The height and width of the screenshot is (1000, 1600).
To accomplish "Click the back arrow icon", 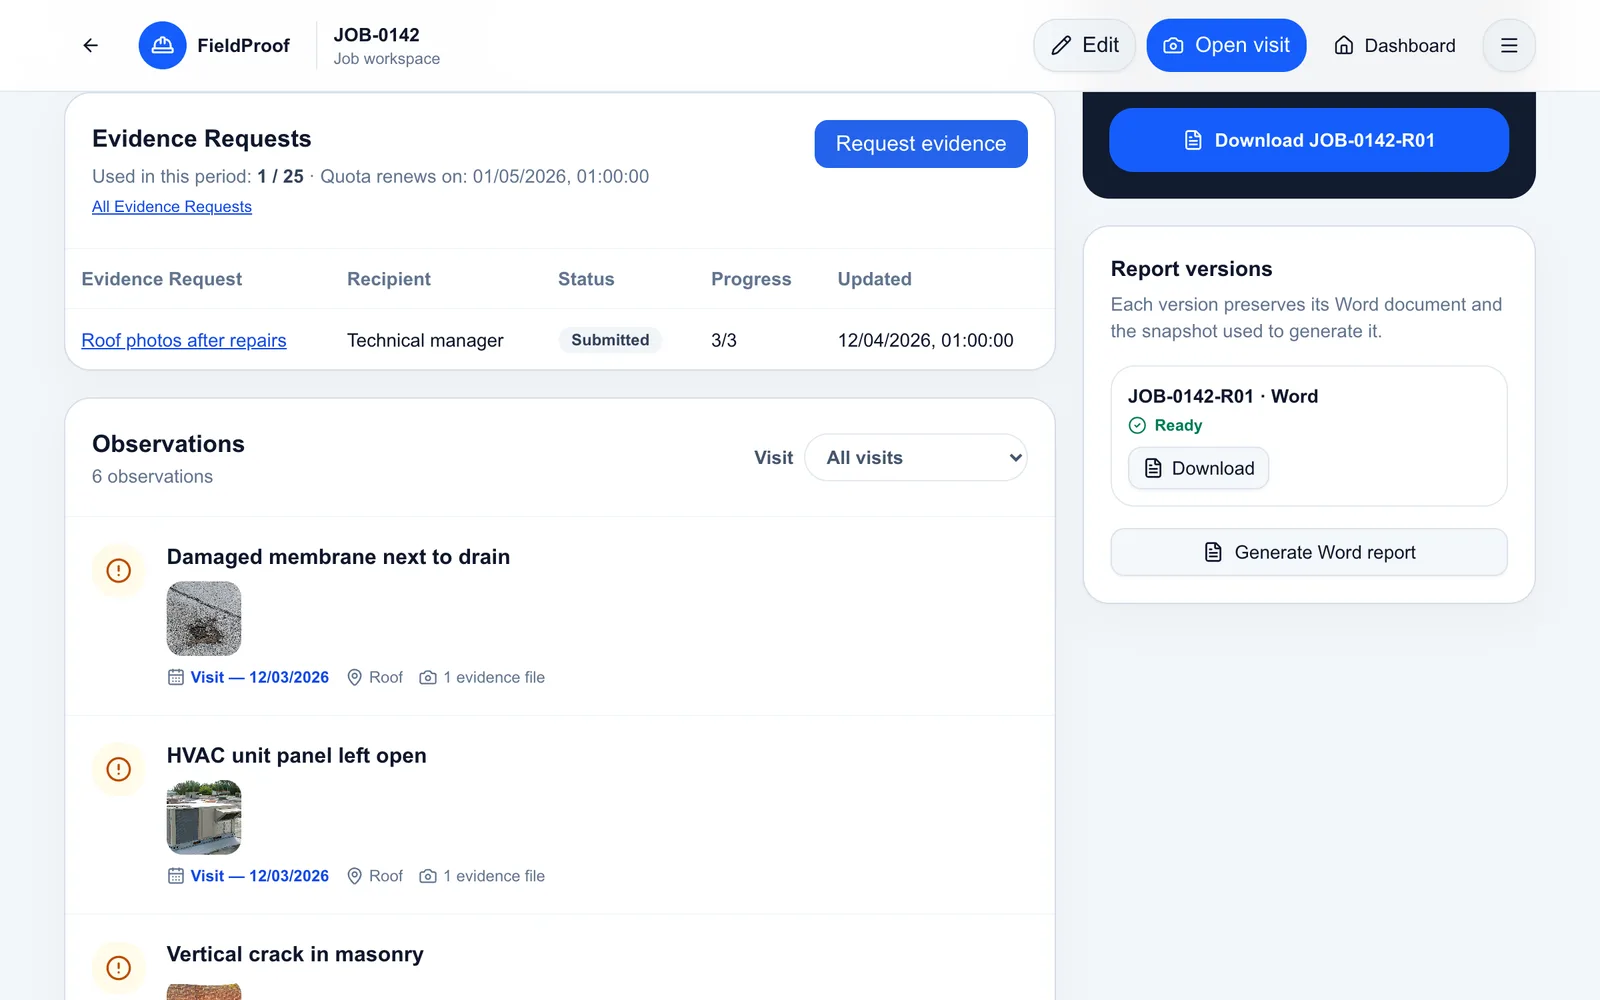I will pos(90,45).
